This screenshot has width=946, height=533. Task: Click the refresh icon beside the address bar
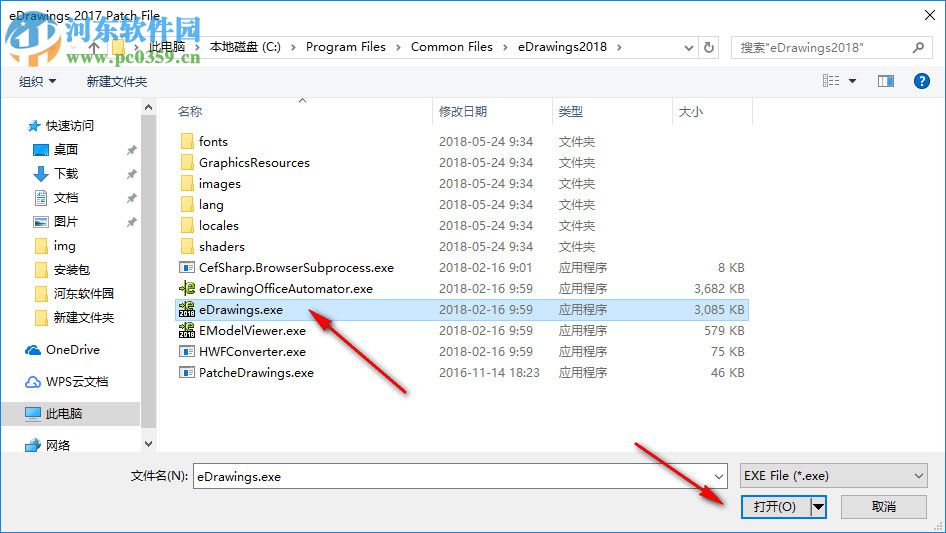pos(709,47)
